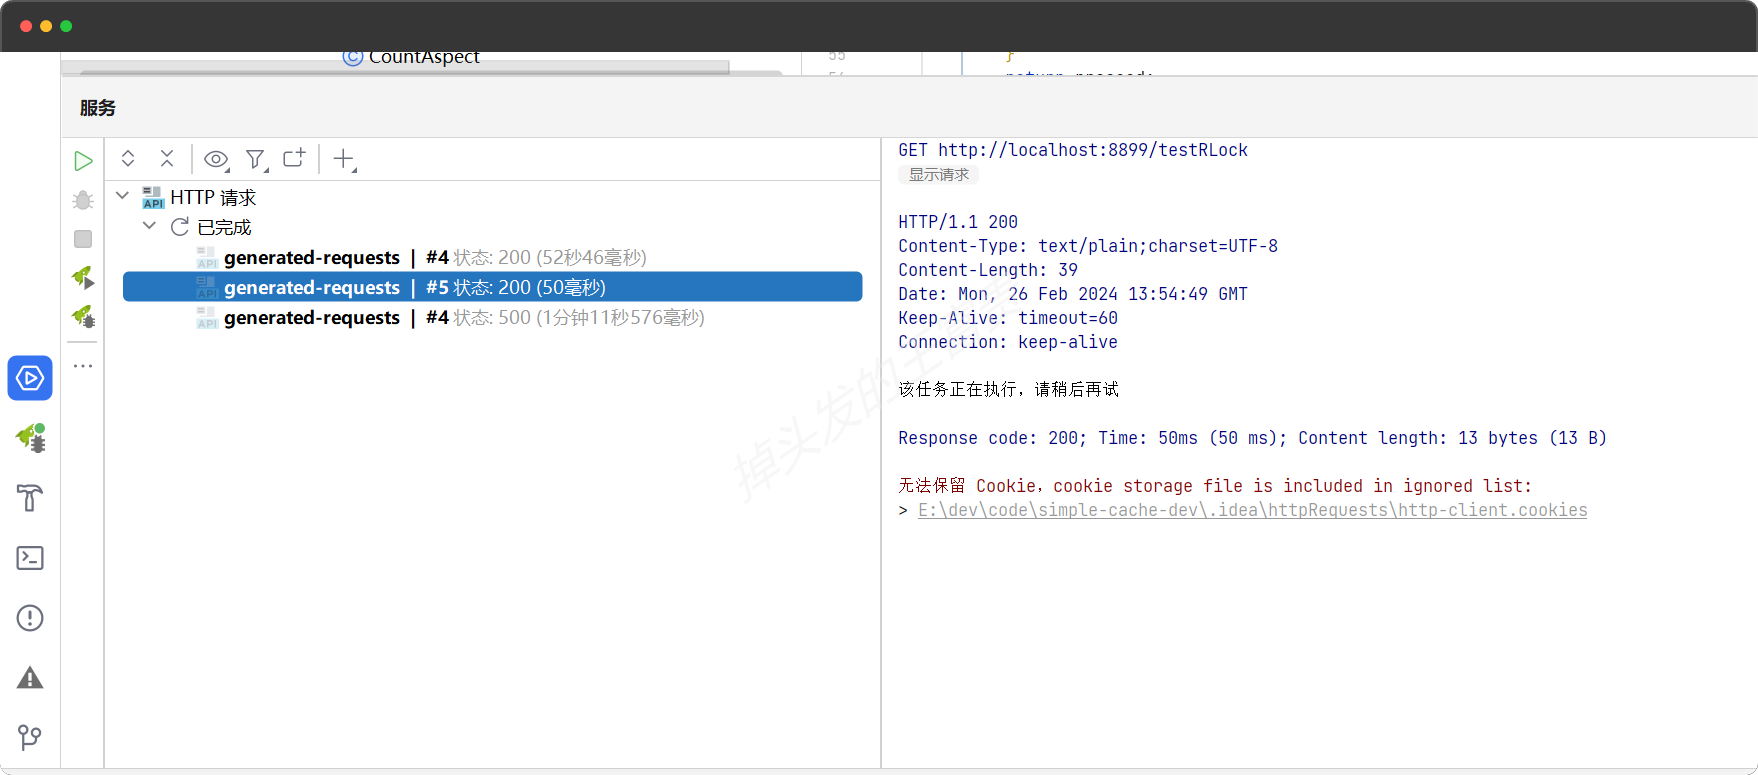Viewport: 1758px width, 775px height.
Task: Click the lower Spring debug icon with bug
Action: 83,317
